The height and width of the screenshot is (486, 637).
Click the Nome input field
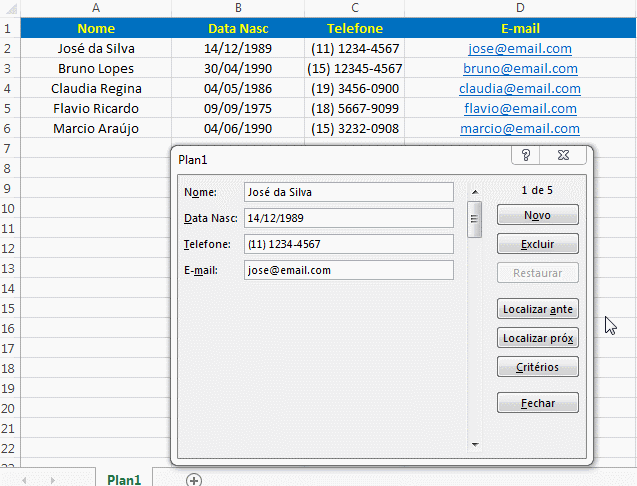coord(348,192)
